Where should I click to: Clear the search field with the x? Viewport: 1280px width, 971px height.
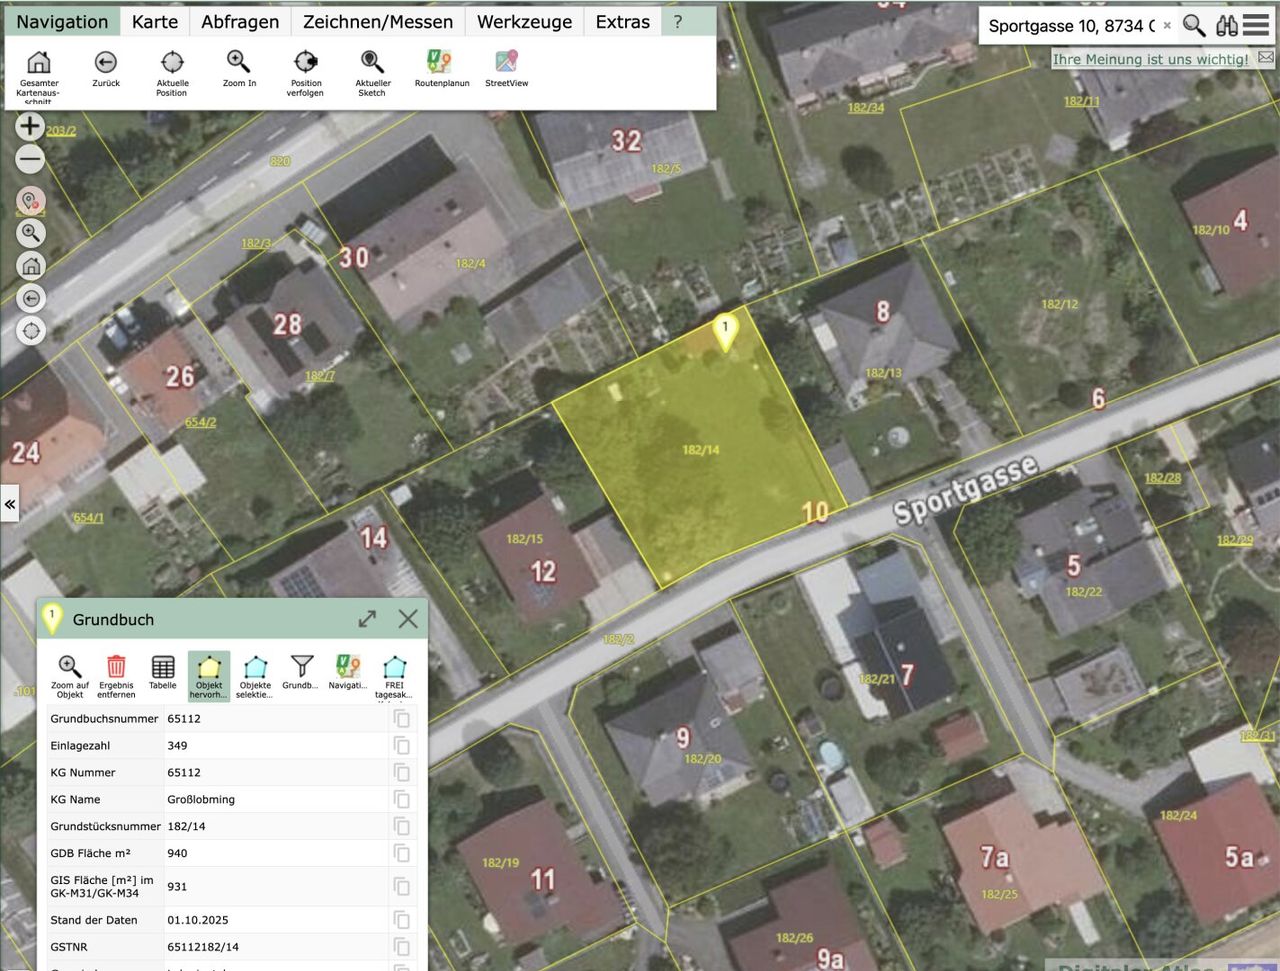point(1166,26)
